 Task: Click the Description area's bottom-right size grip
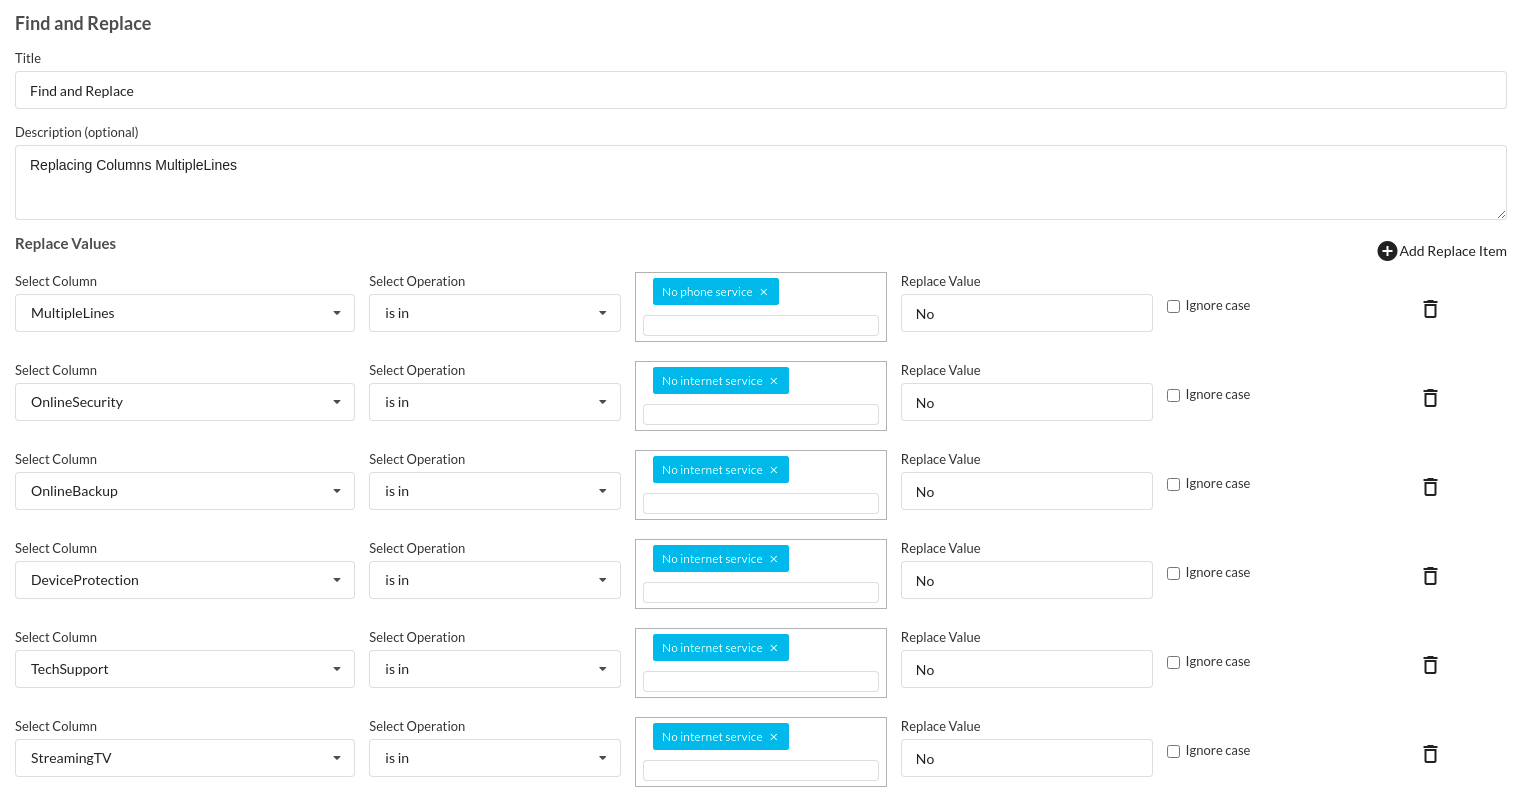pyautogui.click(x=1500, y=213)
